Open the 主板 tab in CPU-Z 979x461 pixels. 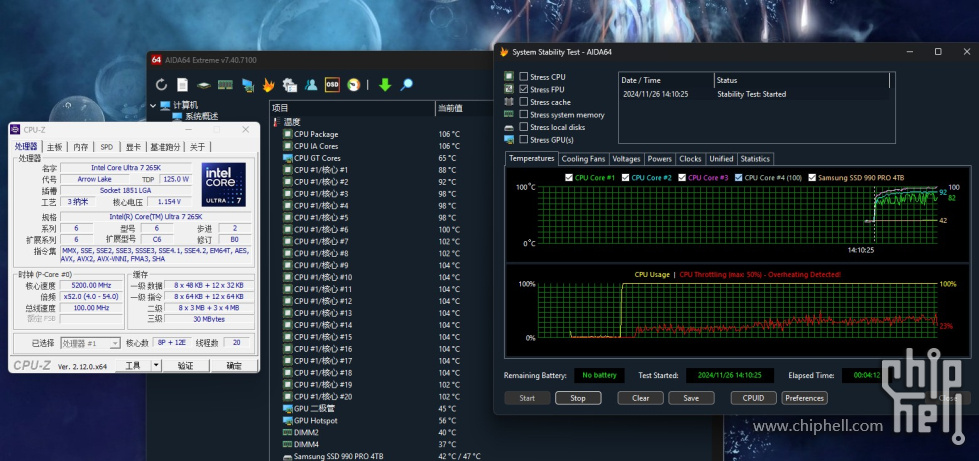click(55, 147)
